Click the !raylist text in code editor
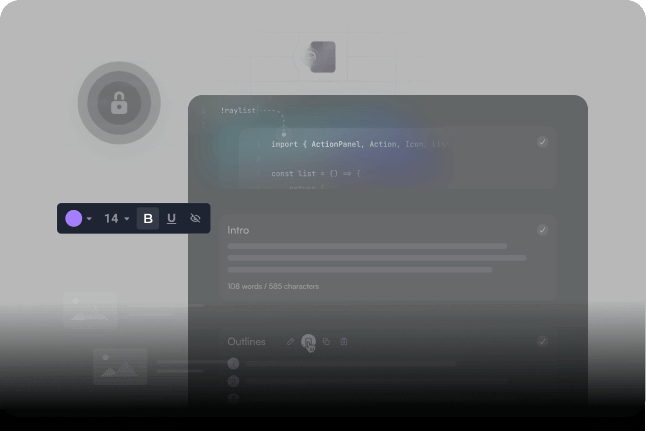 point(238,110)
